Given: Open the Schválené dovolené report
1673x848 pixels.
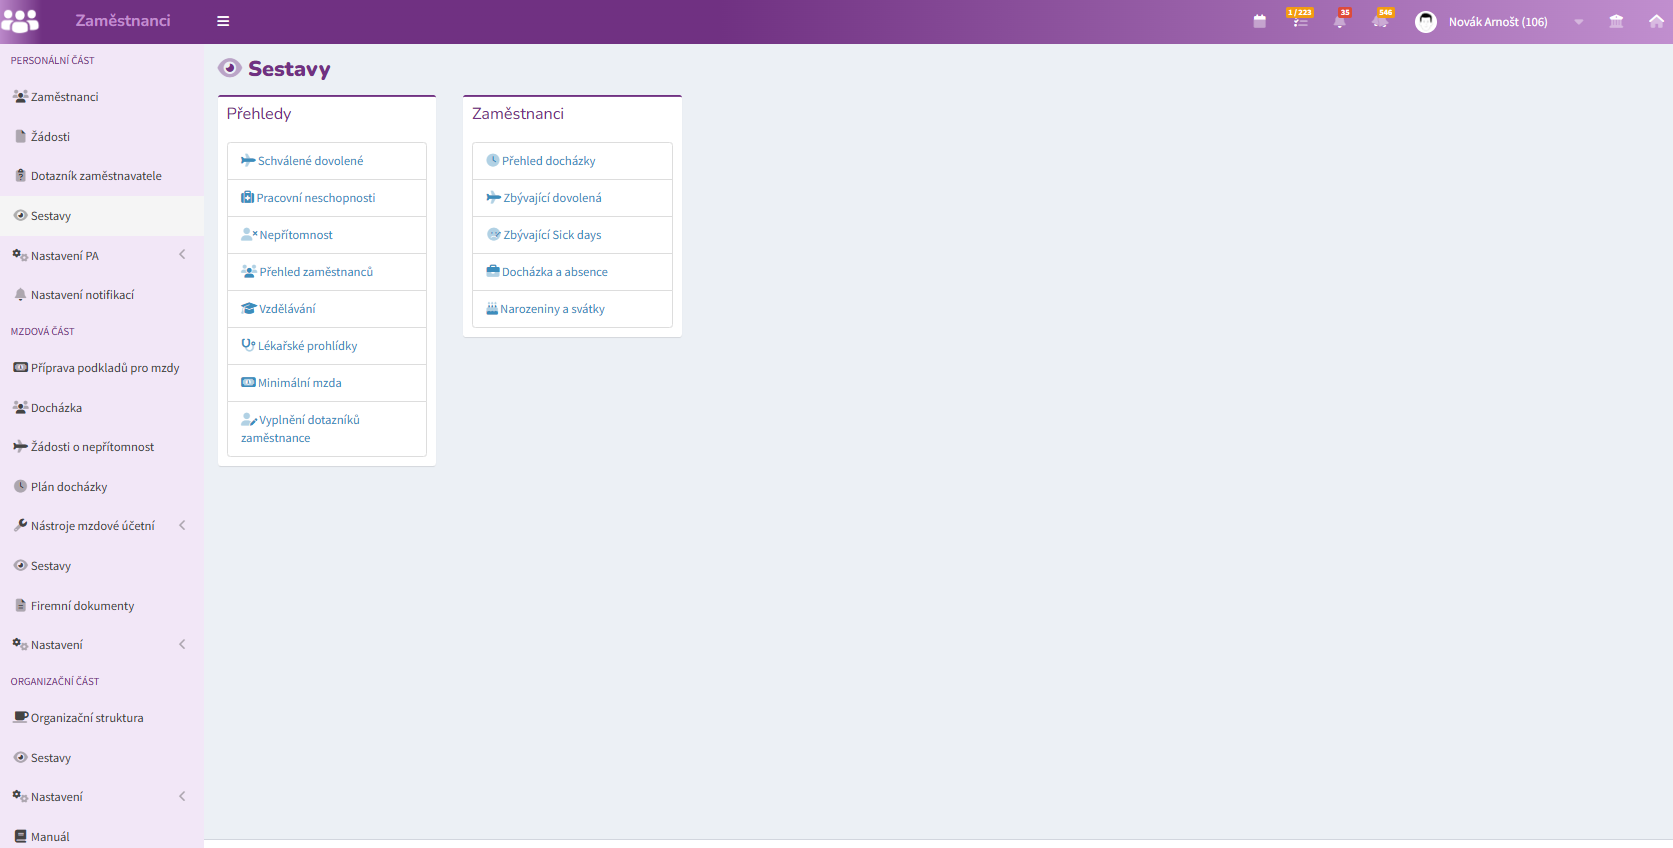Looking at the screenshot, I should tap(310, 161).
